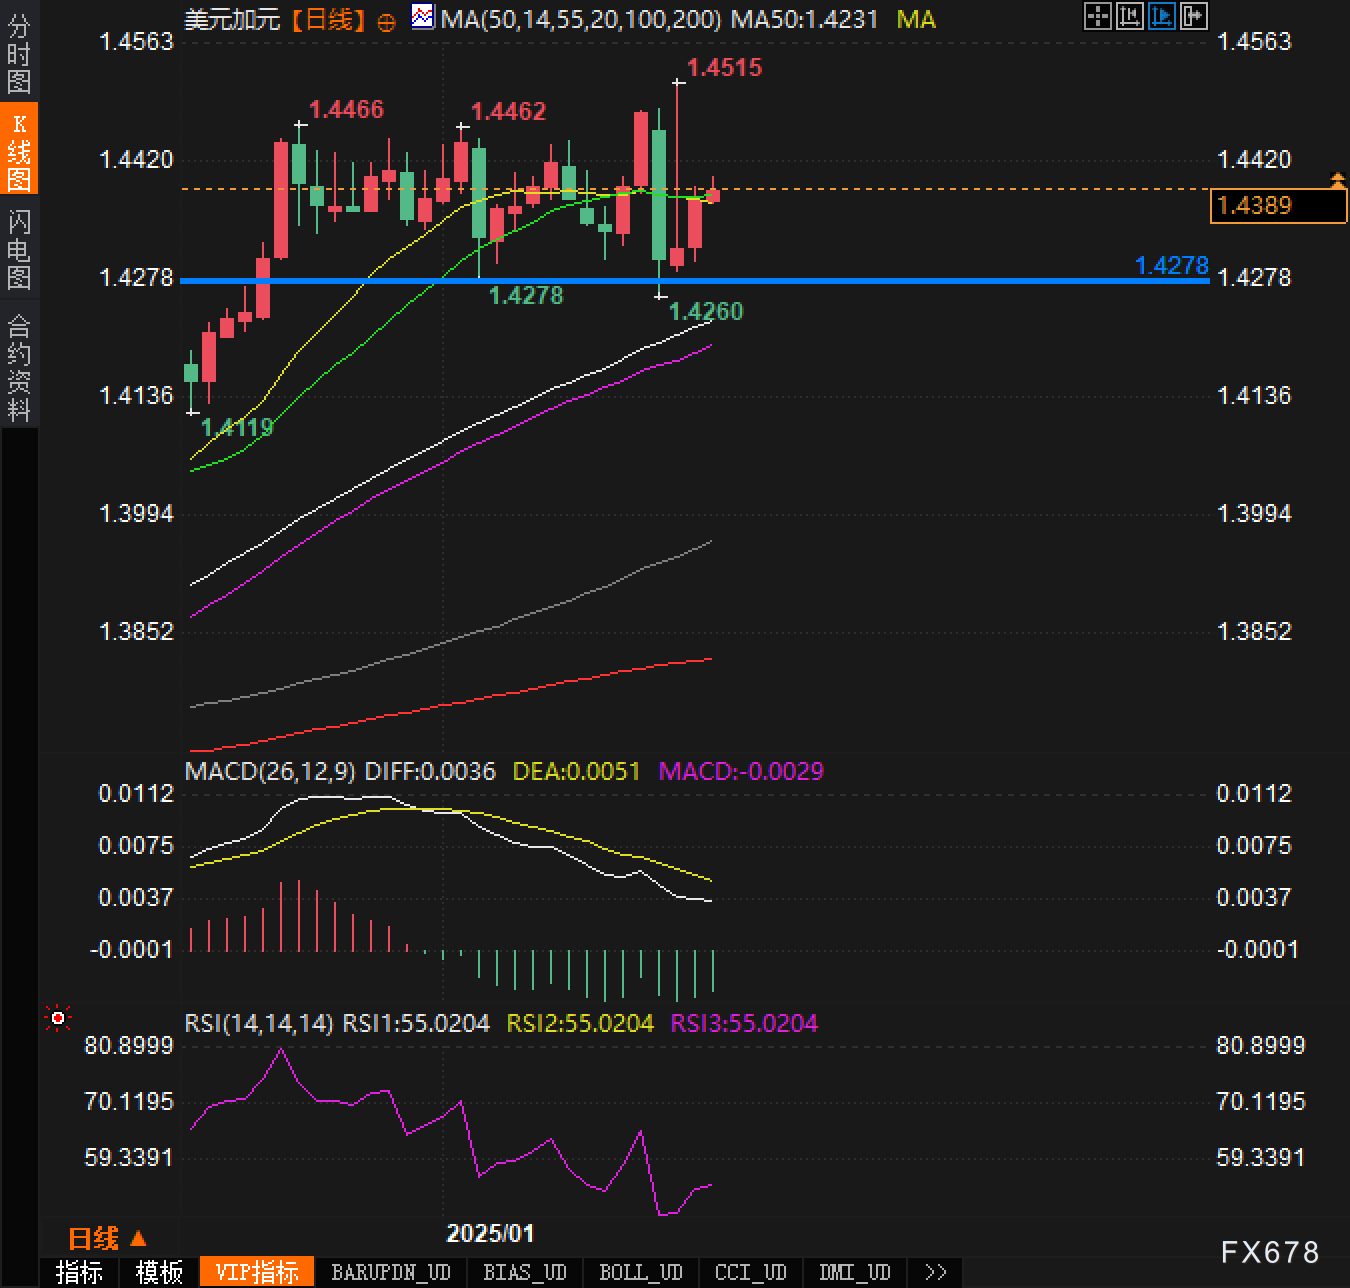Viewport: 1350px width, 1288px height.
Task: Open the yellow MA indicator selector
Action: [x=915, y=19]
